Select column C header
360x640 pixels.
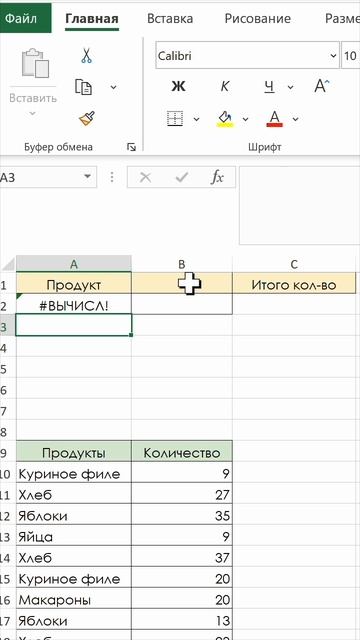294,264
